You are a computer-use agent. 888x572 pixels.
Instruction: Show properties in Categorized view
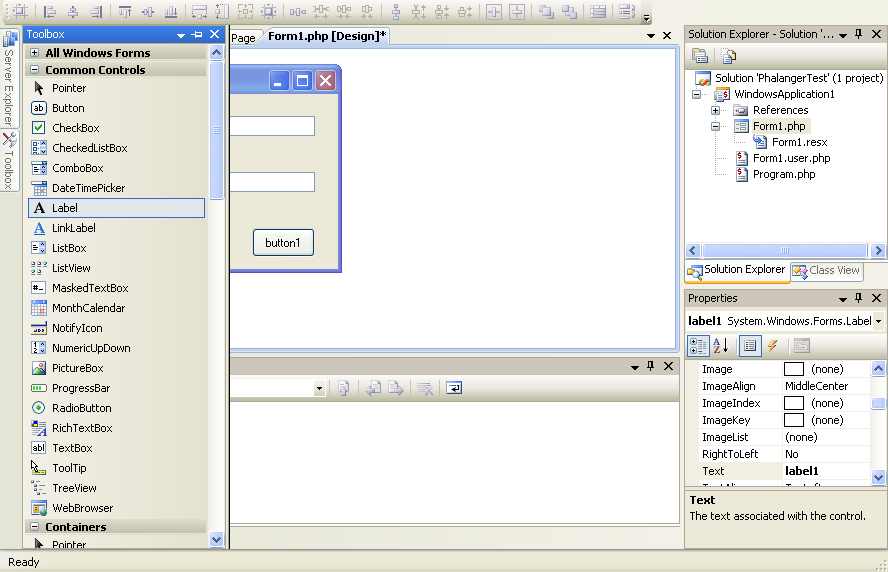tap(699, 346)
